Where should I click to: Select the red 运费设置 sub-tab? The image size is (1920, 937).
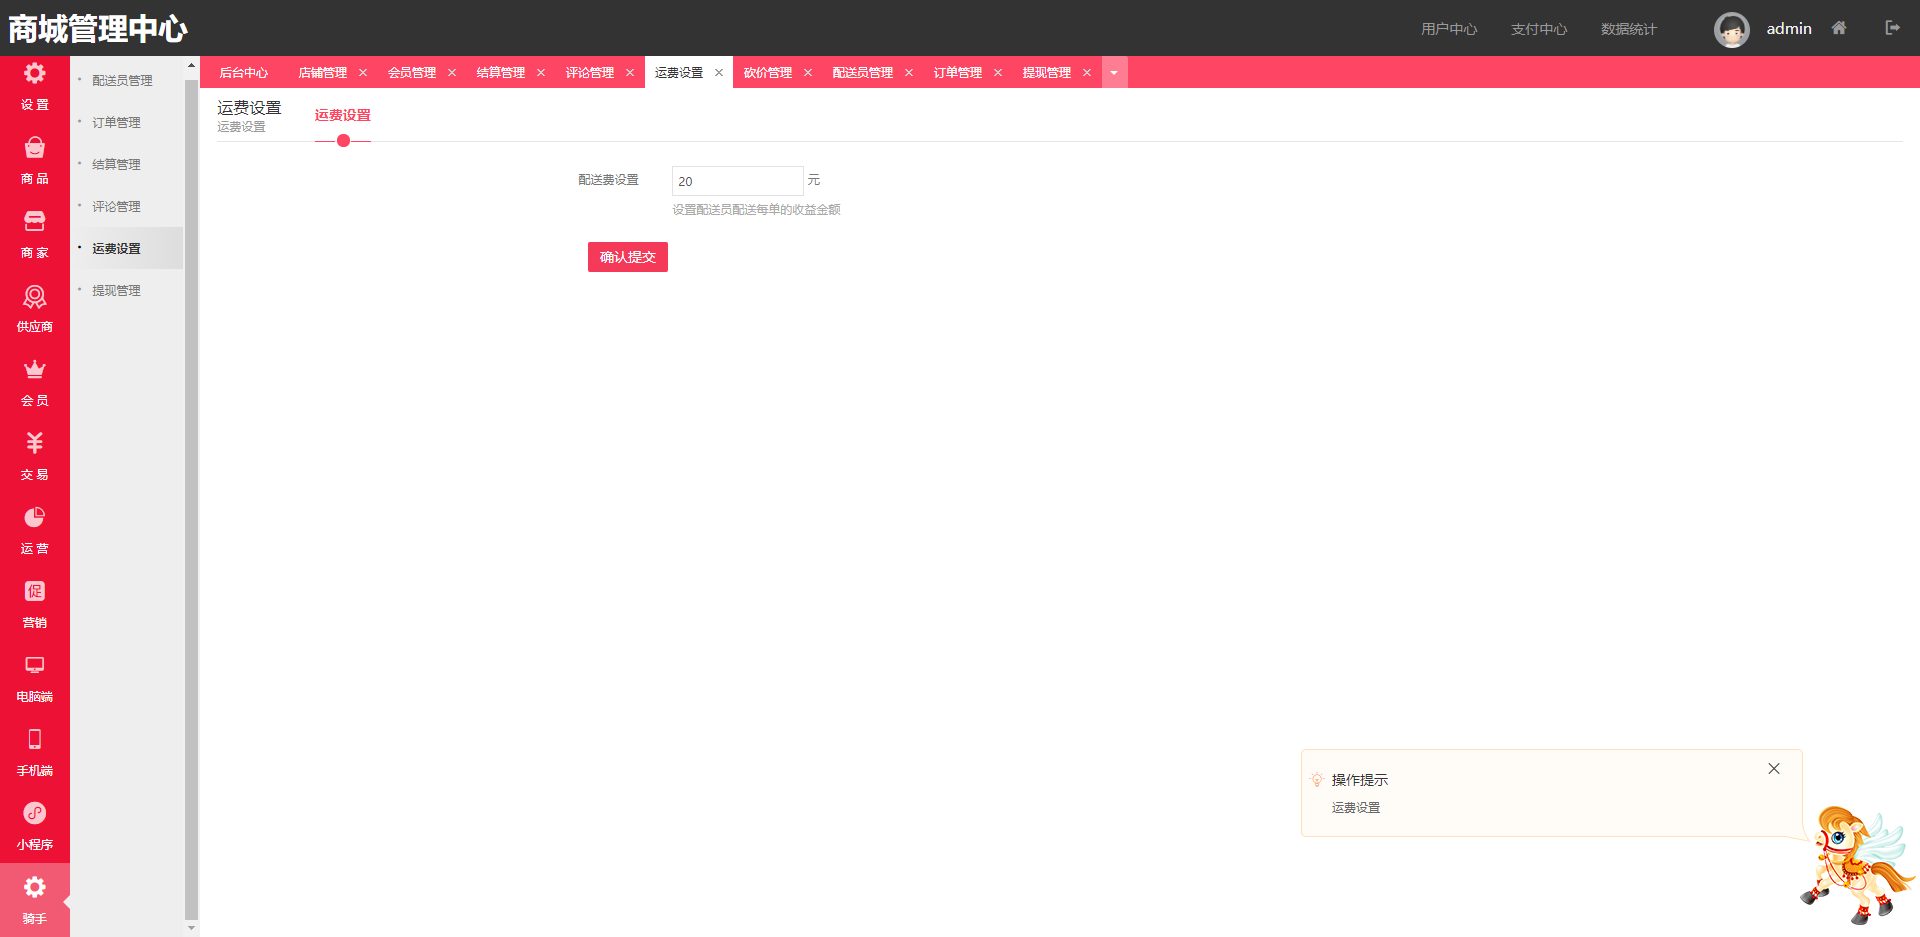pos(343,115)
